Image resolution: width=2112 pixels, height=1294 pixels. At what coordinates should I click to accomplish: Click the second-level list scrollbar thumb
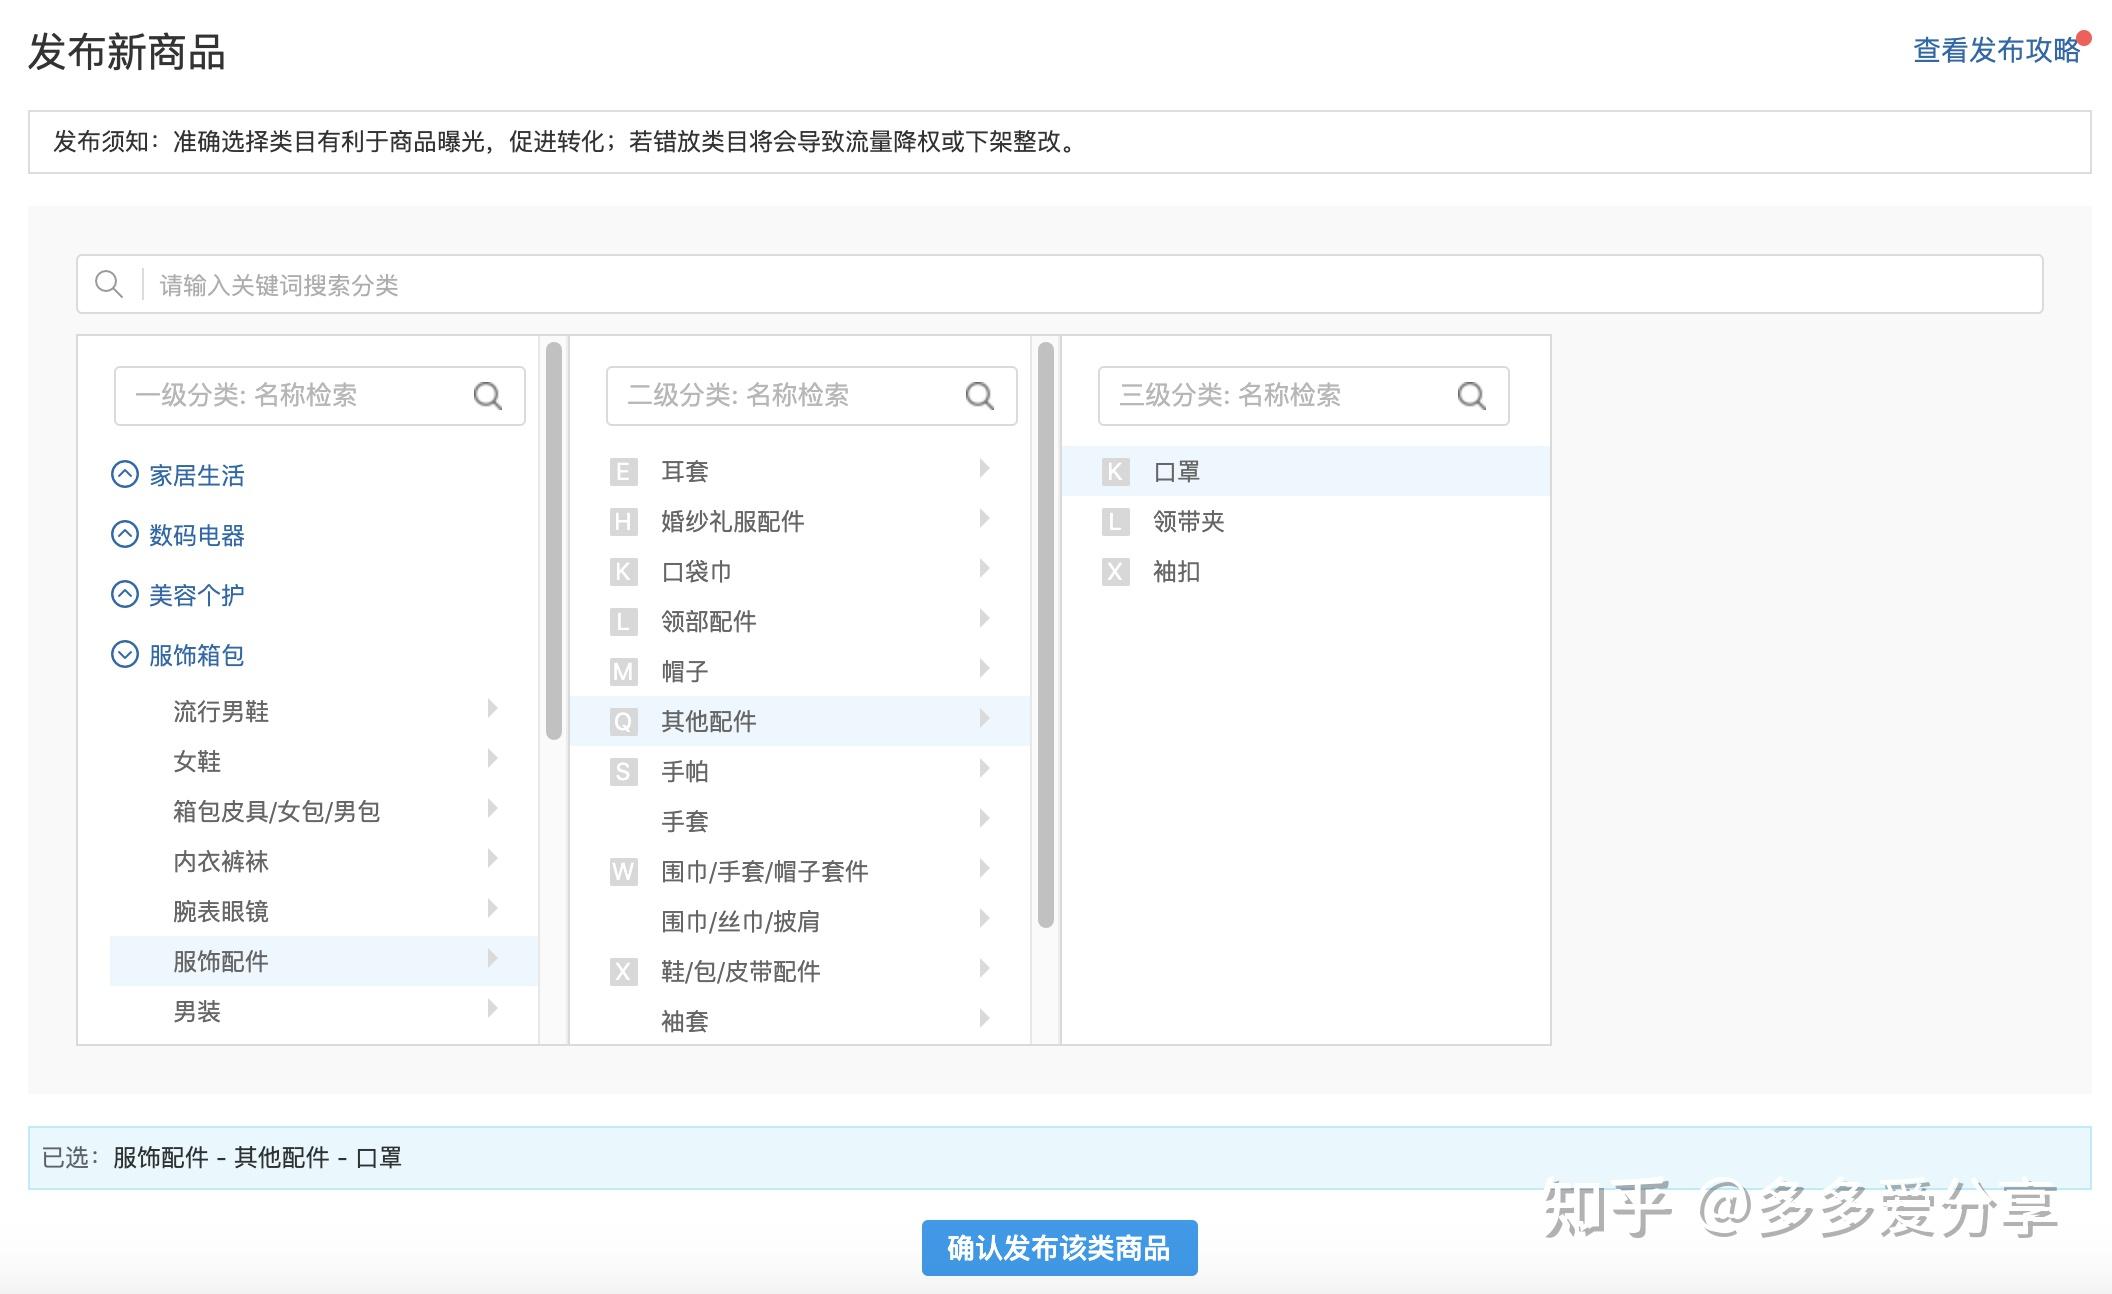pyautogui.click(x=1046, y=635)
